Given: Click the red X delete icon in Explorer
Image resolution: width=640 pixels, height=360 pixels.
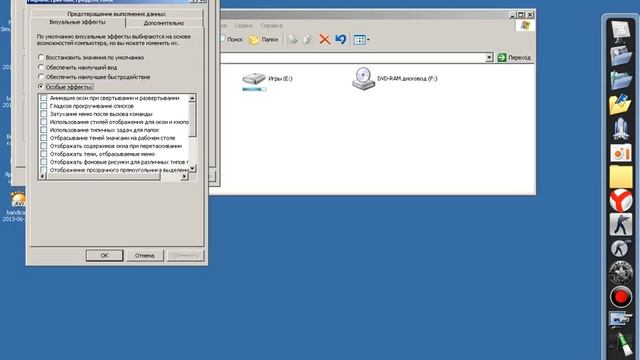Looking at the screenshot, I should tap(325, 39).
